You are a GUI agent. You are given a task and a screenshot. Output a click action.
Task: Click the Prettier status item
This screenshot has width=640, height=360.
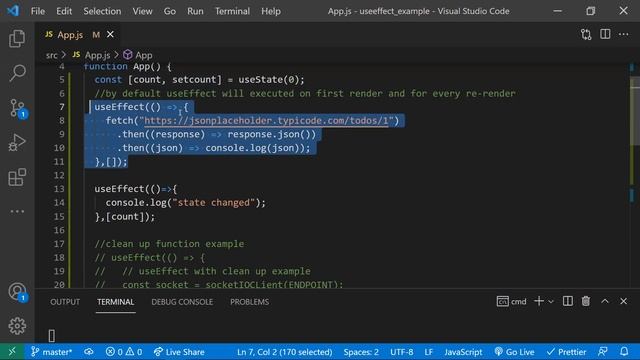tap(566, 351)
